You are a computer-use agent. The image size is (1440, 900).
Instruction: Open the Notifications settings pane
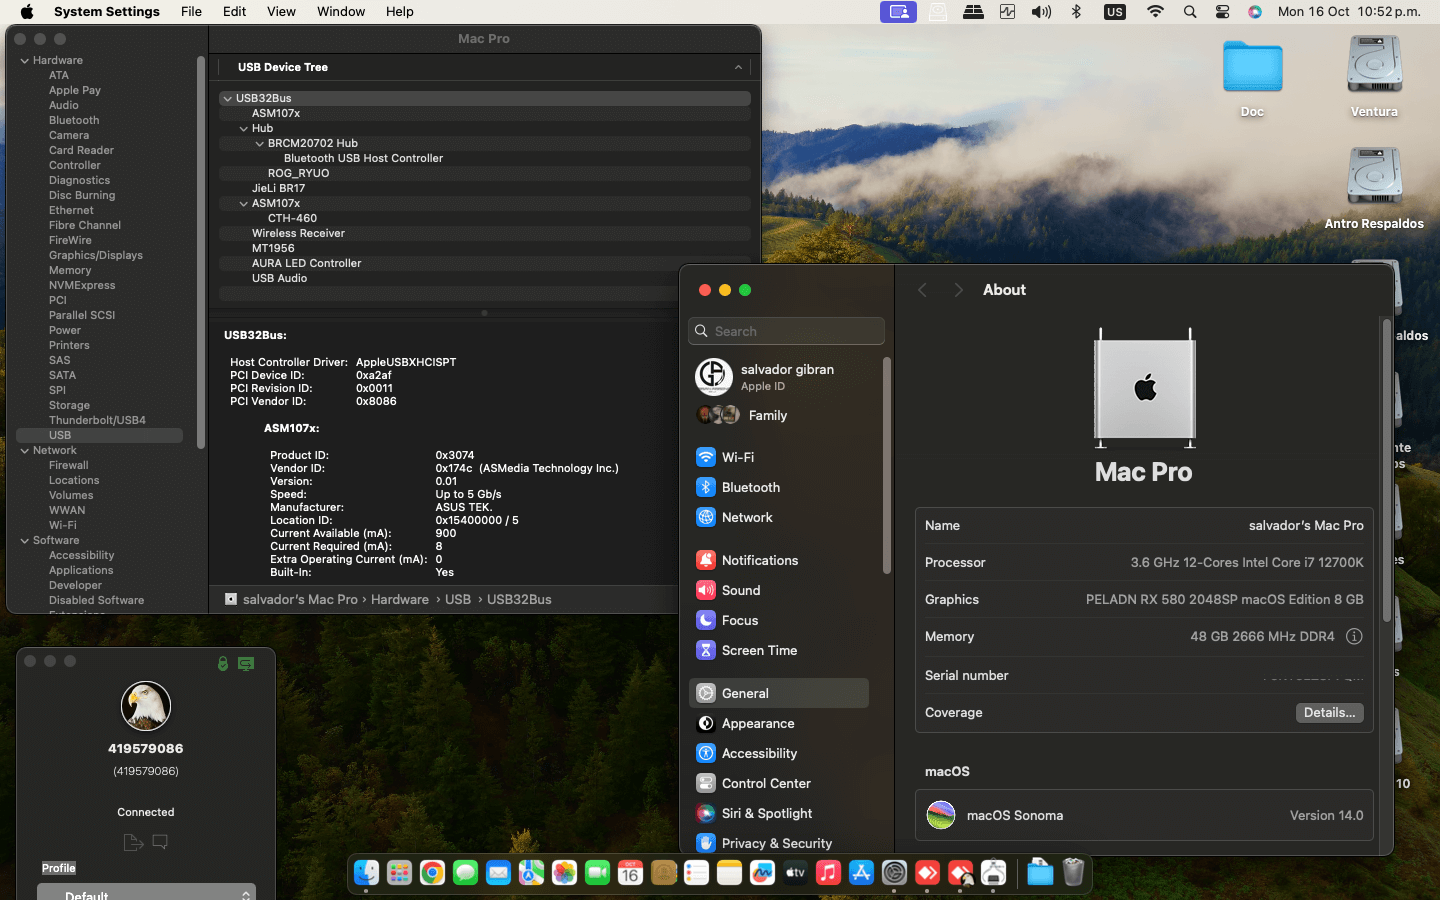pyautogui.click(x=759, y=560)
